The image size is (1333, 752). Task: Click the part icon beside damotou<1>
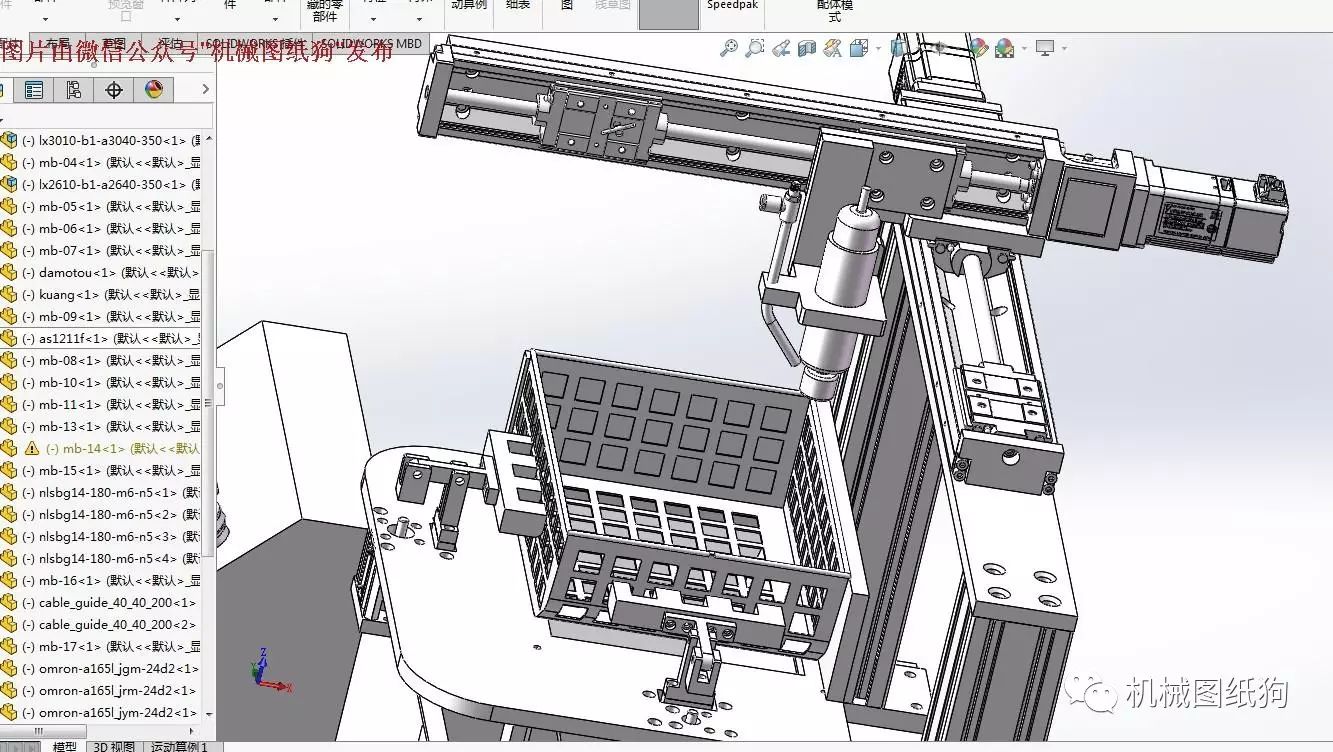coord(9,273)
